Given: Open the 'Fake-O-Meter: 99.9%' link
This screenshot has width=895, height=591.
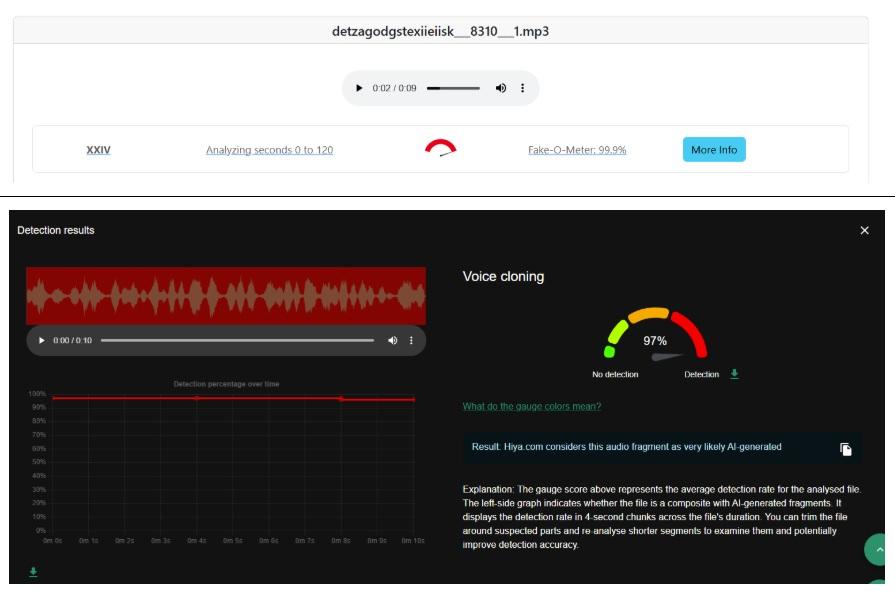Looking at the screenshot, I should (x=577, y=150).
